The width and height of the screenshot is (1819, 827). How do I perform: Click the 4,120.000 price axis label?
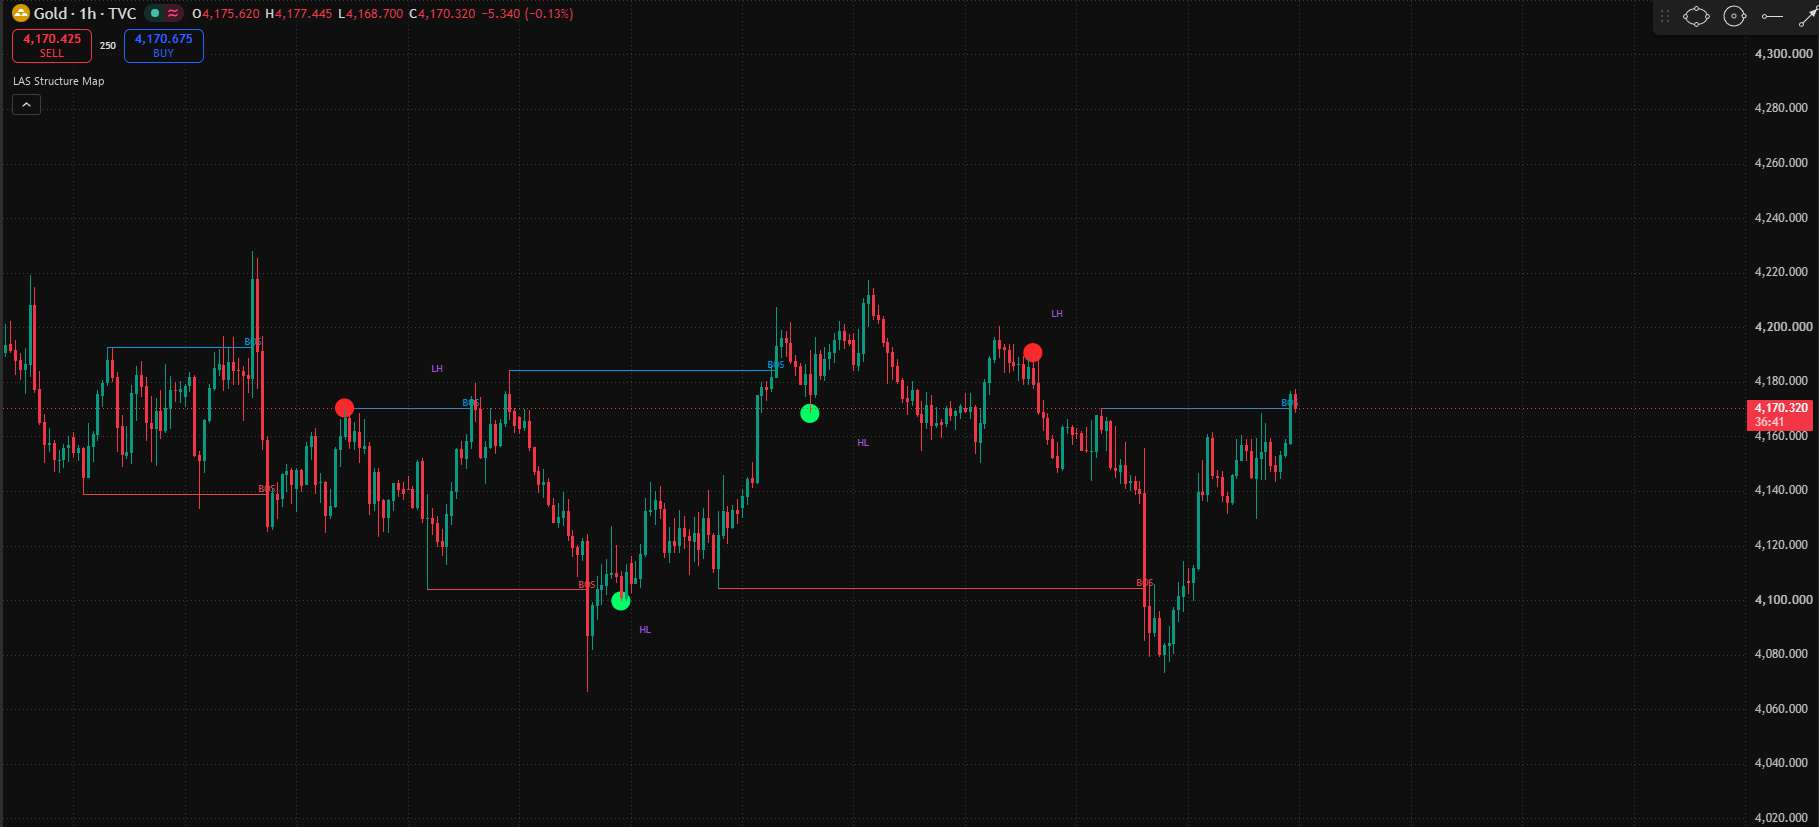pyautogui.click(x=1783, y=545)
